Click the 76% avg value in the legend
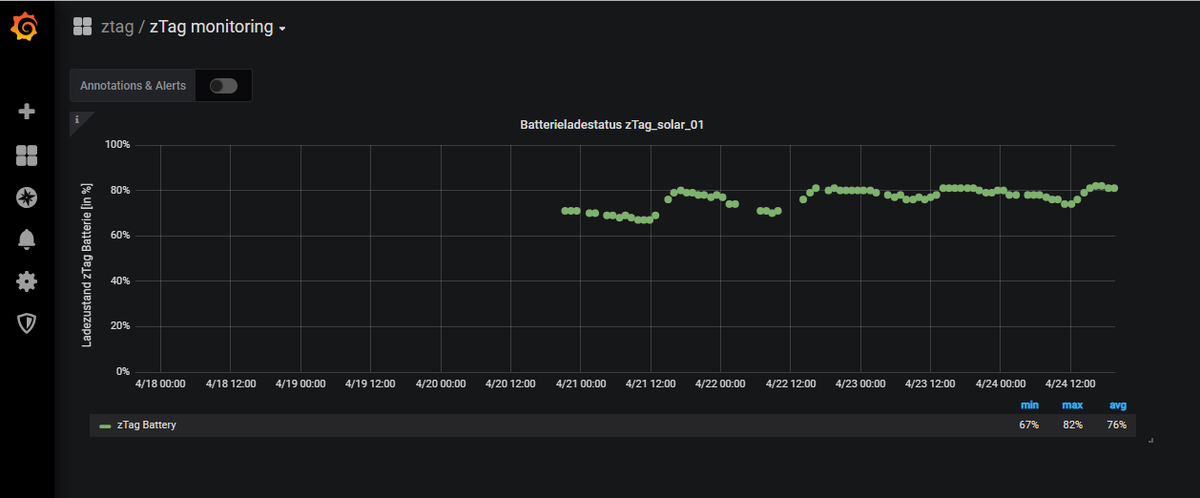 (1116, 425)
